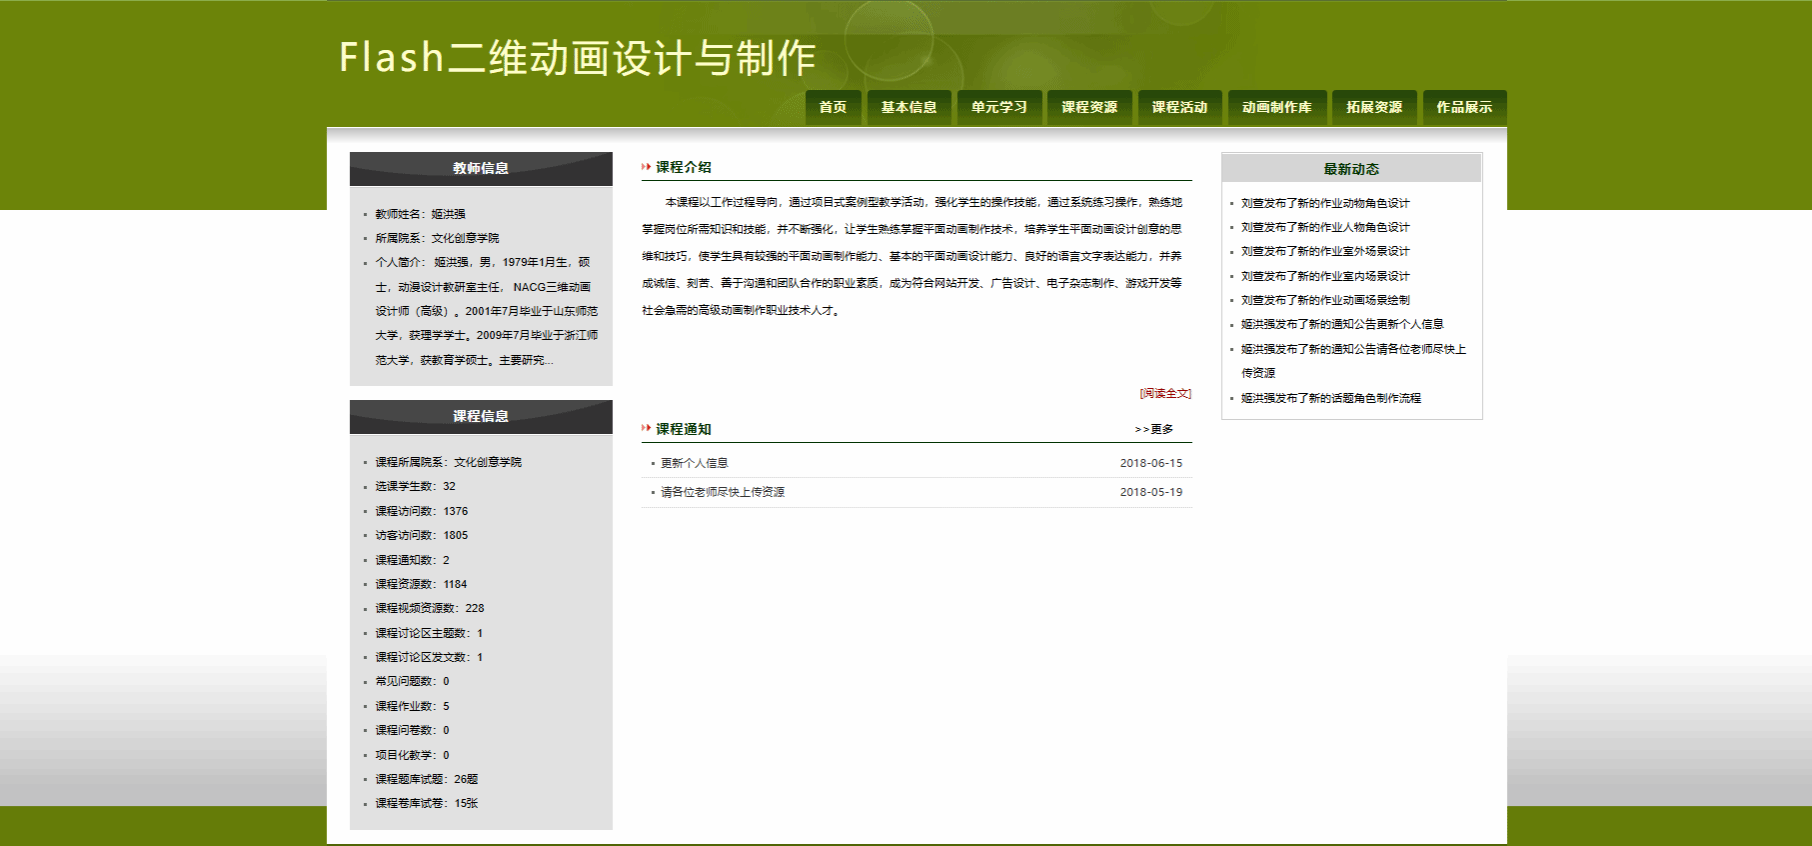Click the date 2018-06-15

click(x=1151, y=463)
